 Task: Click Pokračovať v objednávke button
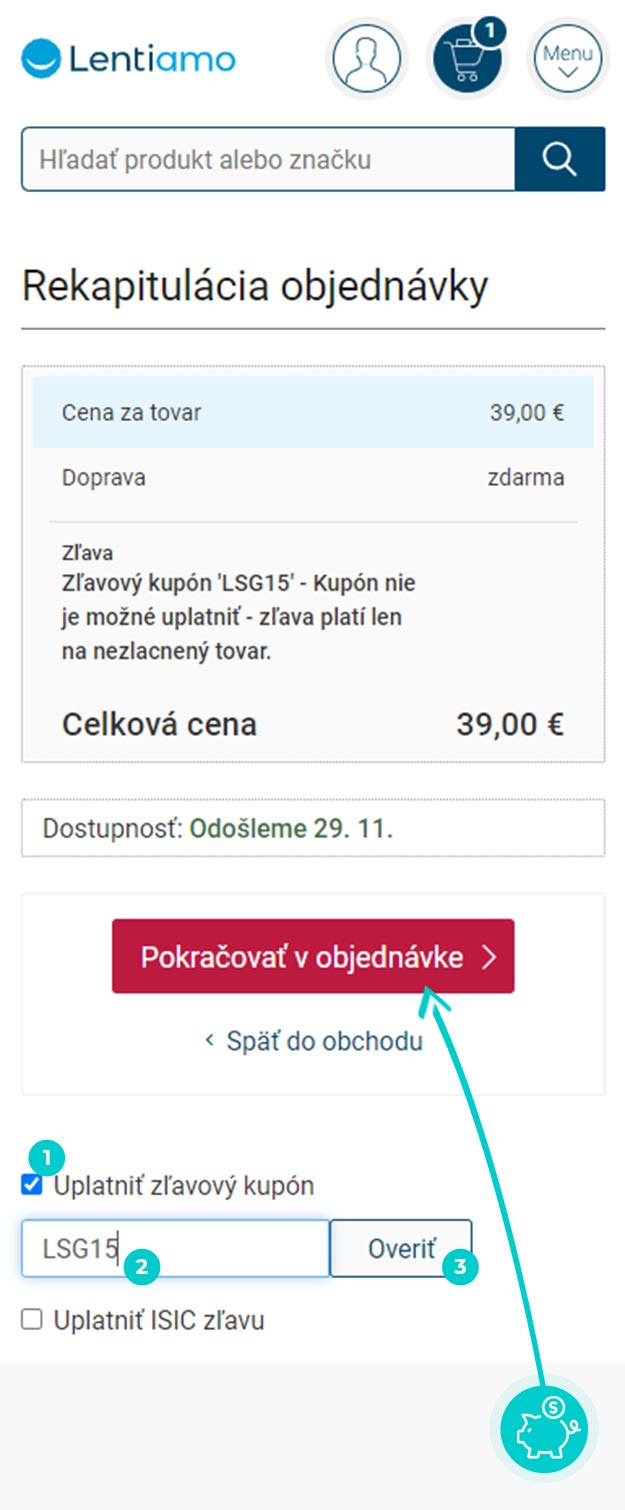pos(313,956)
